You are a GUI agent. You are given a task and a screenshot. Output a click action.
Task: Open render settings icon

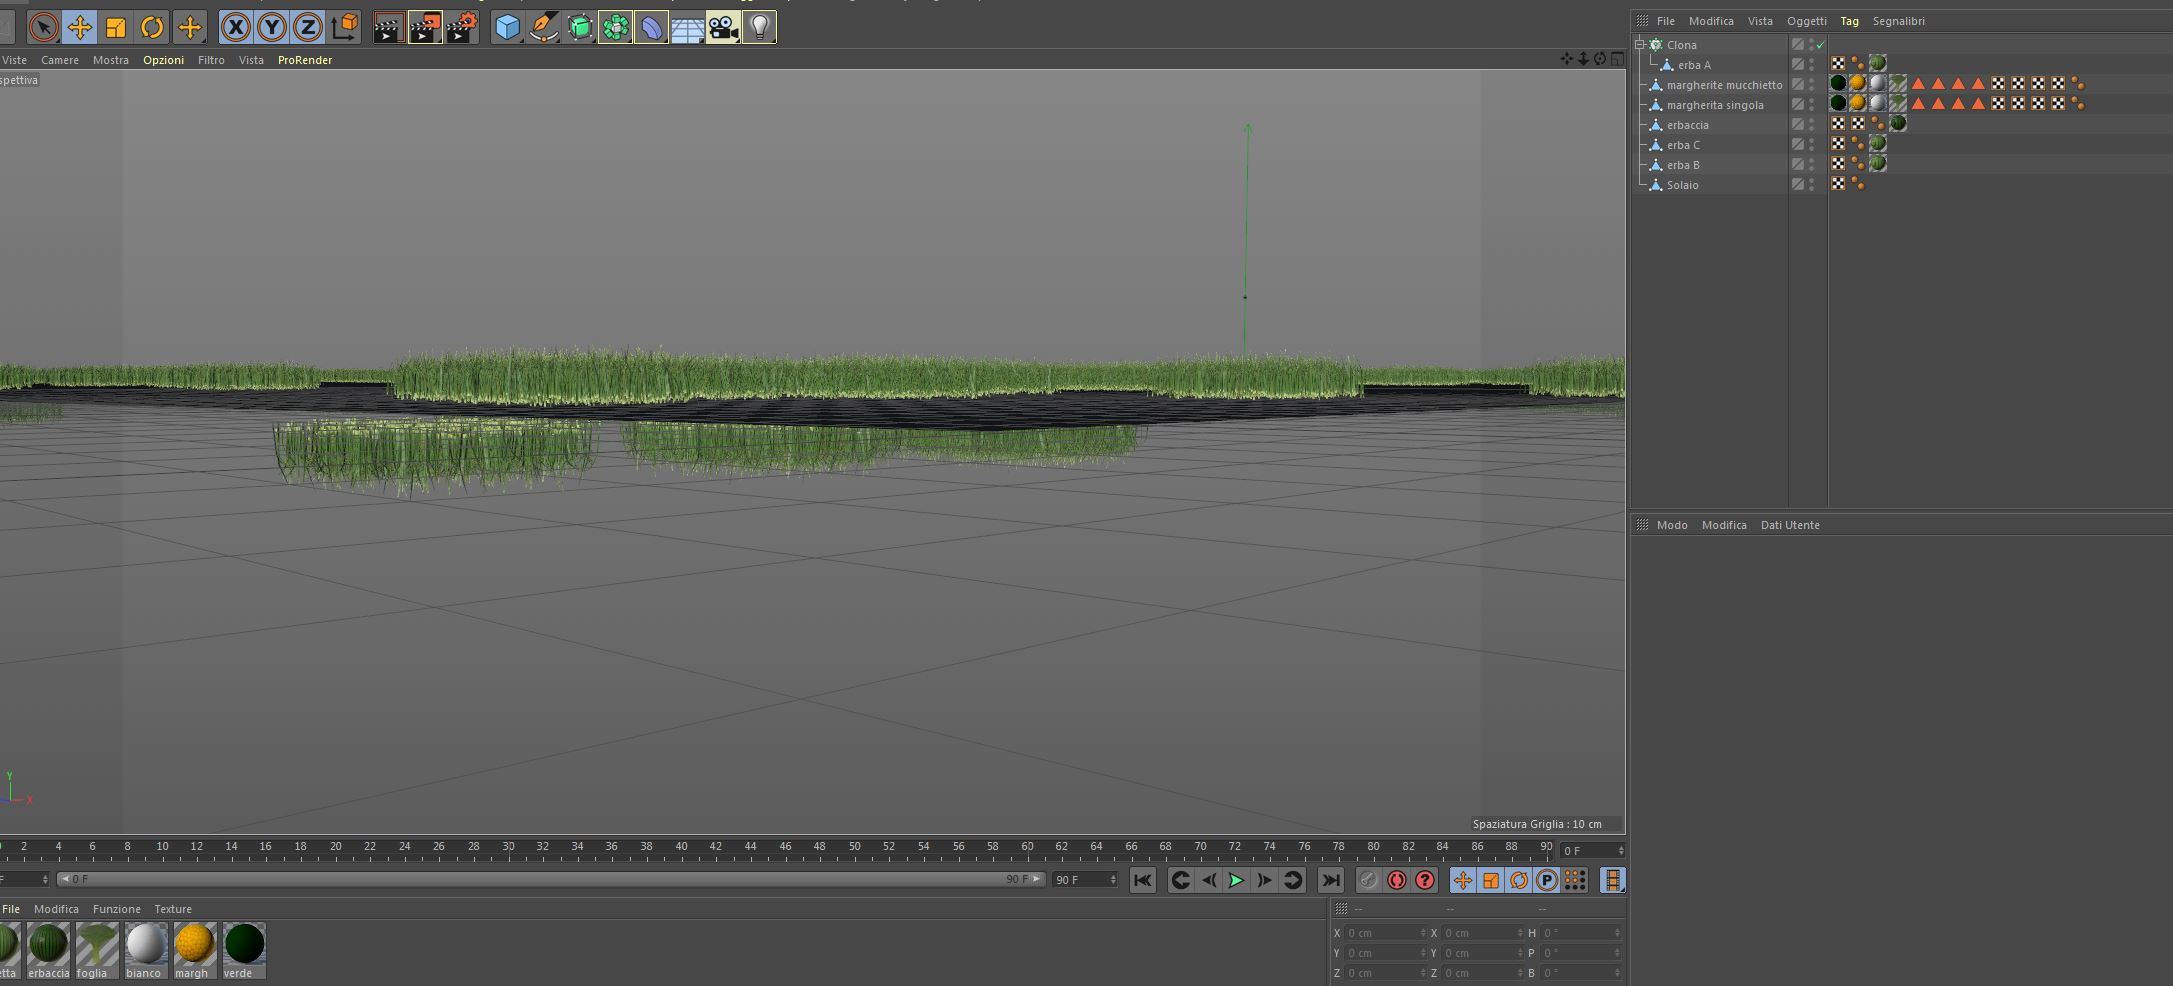coord(462,27)
